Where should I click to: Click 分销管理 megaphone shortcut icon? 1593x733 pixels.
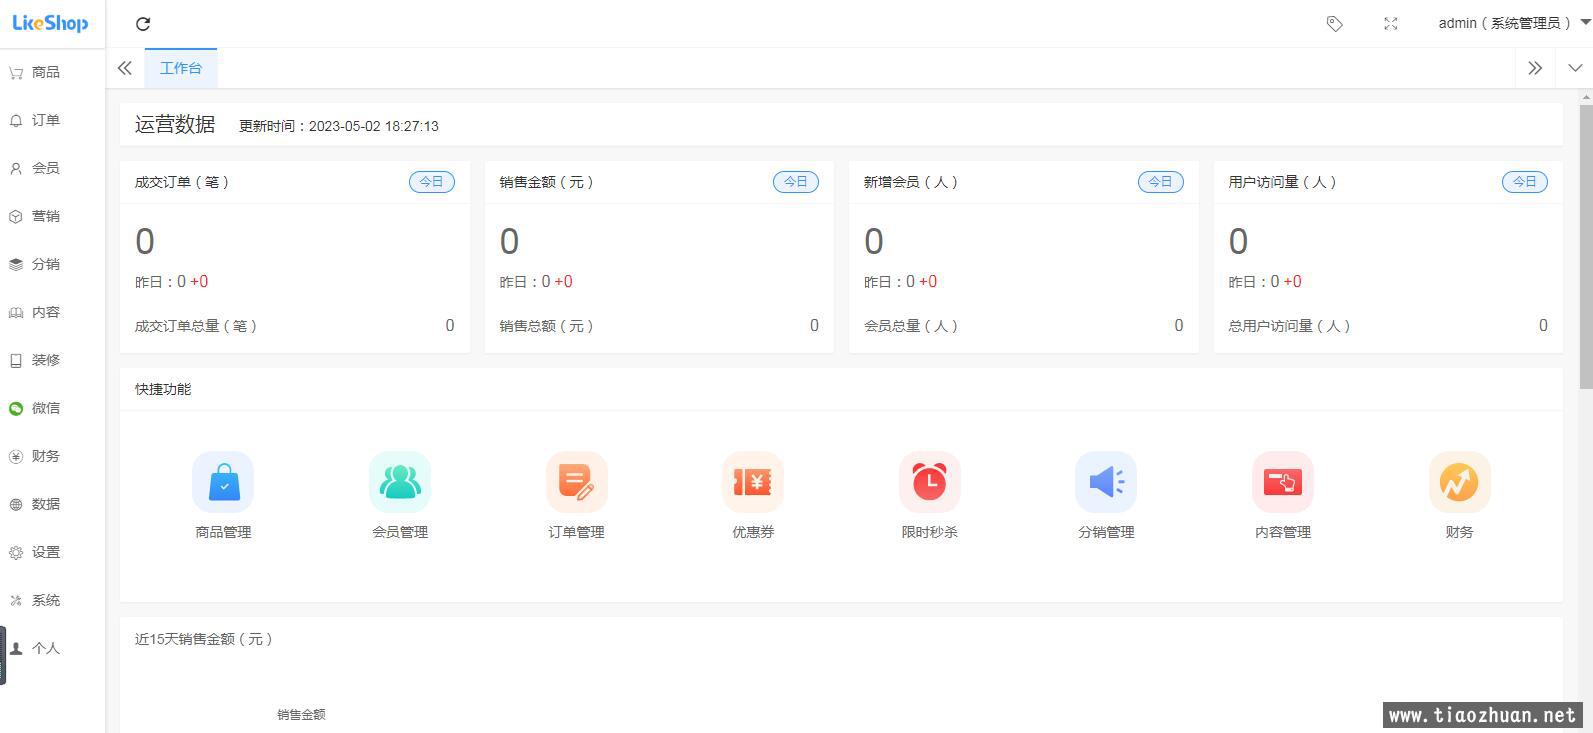pos(1106,482)
